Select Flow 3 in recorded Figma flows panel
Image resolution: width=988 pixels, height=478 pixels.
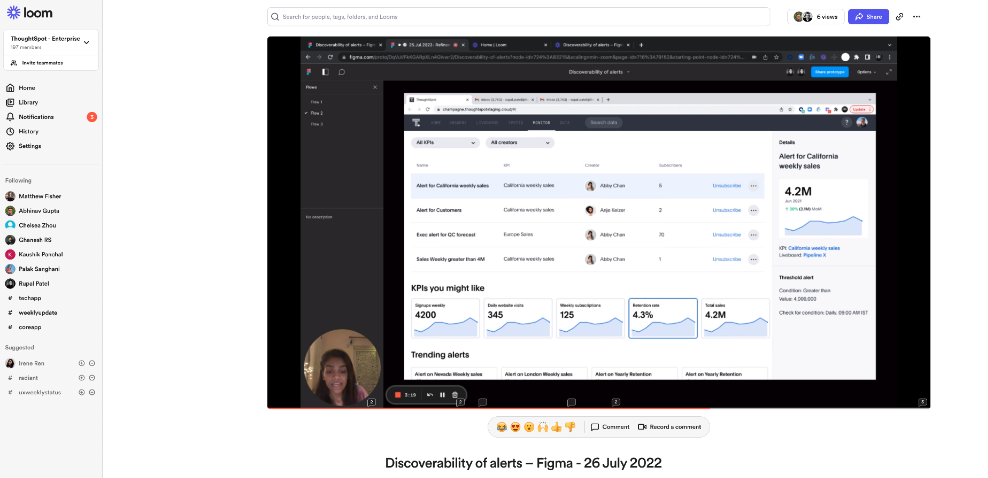coord(316,124)
